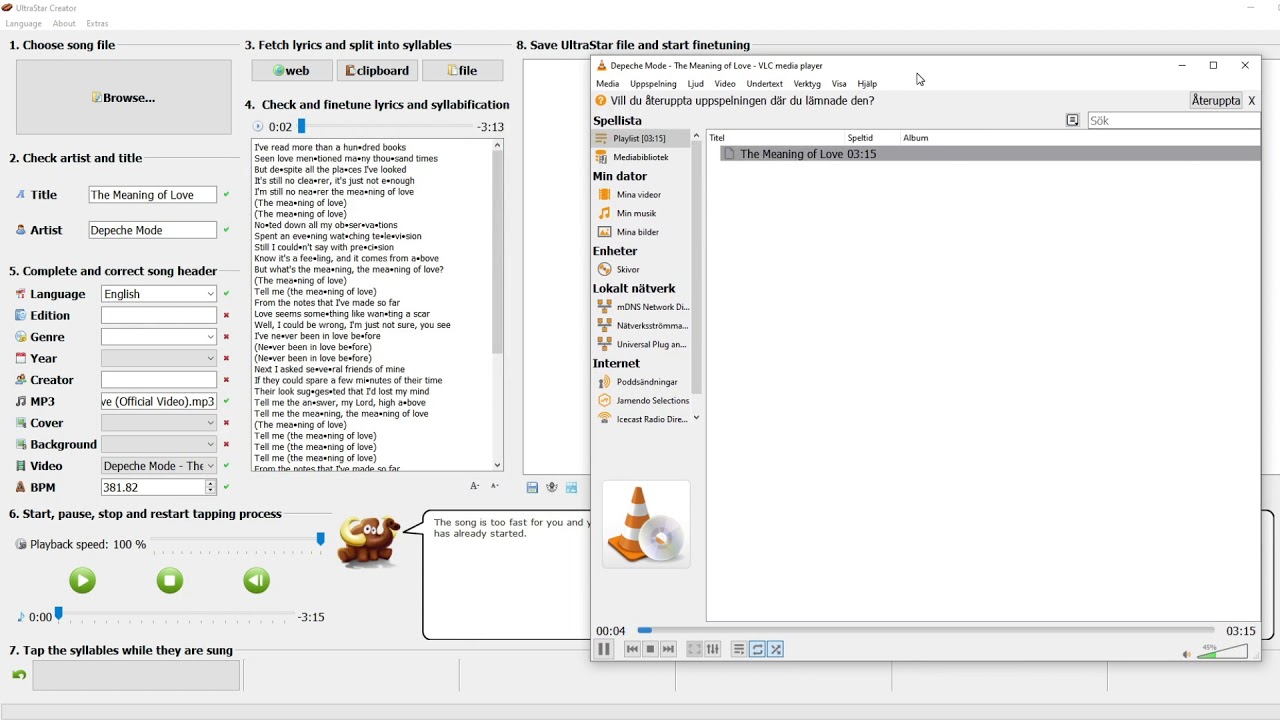The height and width of the screenshot is (720, 1280).
Task: Toggle VLC playlist view mode icon
Action: (1072, 120)
